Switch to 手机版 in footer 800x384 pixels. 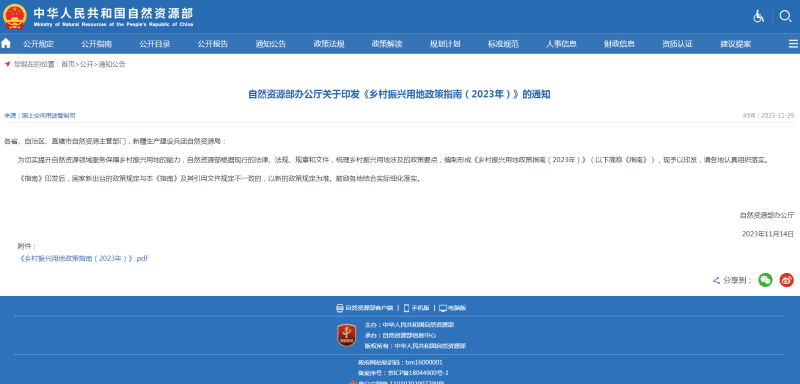416,308
